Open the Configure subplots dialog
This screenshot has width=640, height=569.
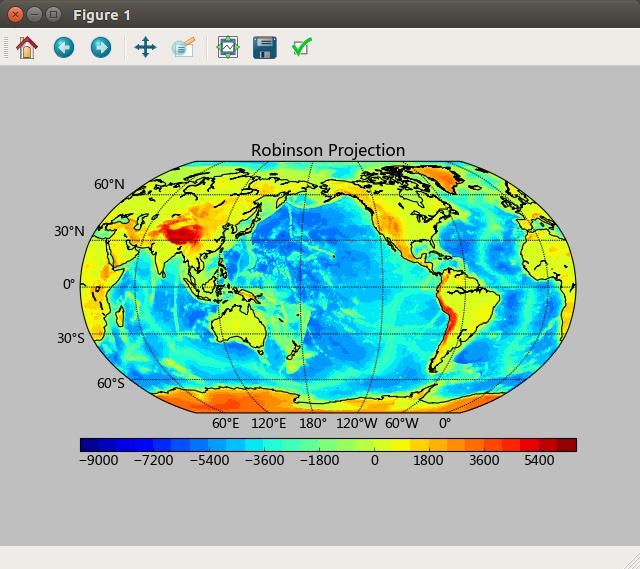[x=228, y=47]
